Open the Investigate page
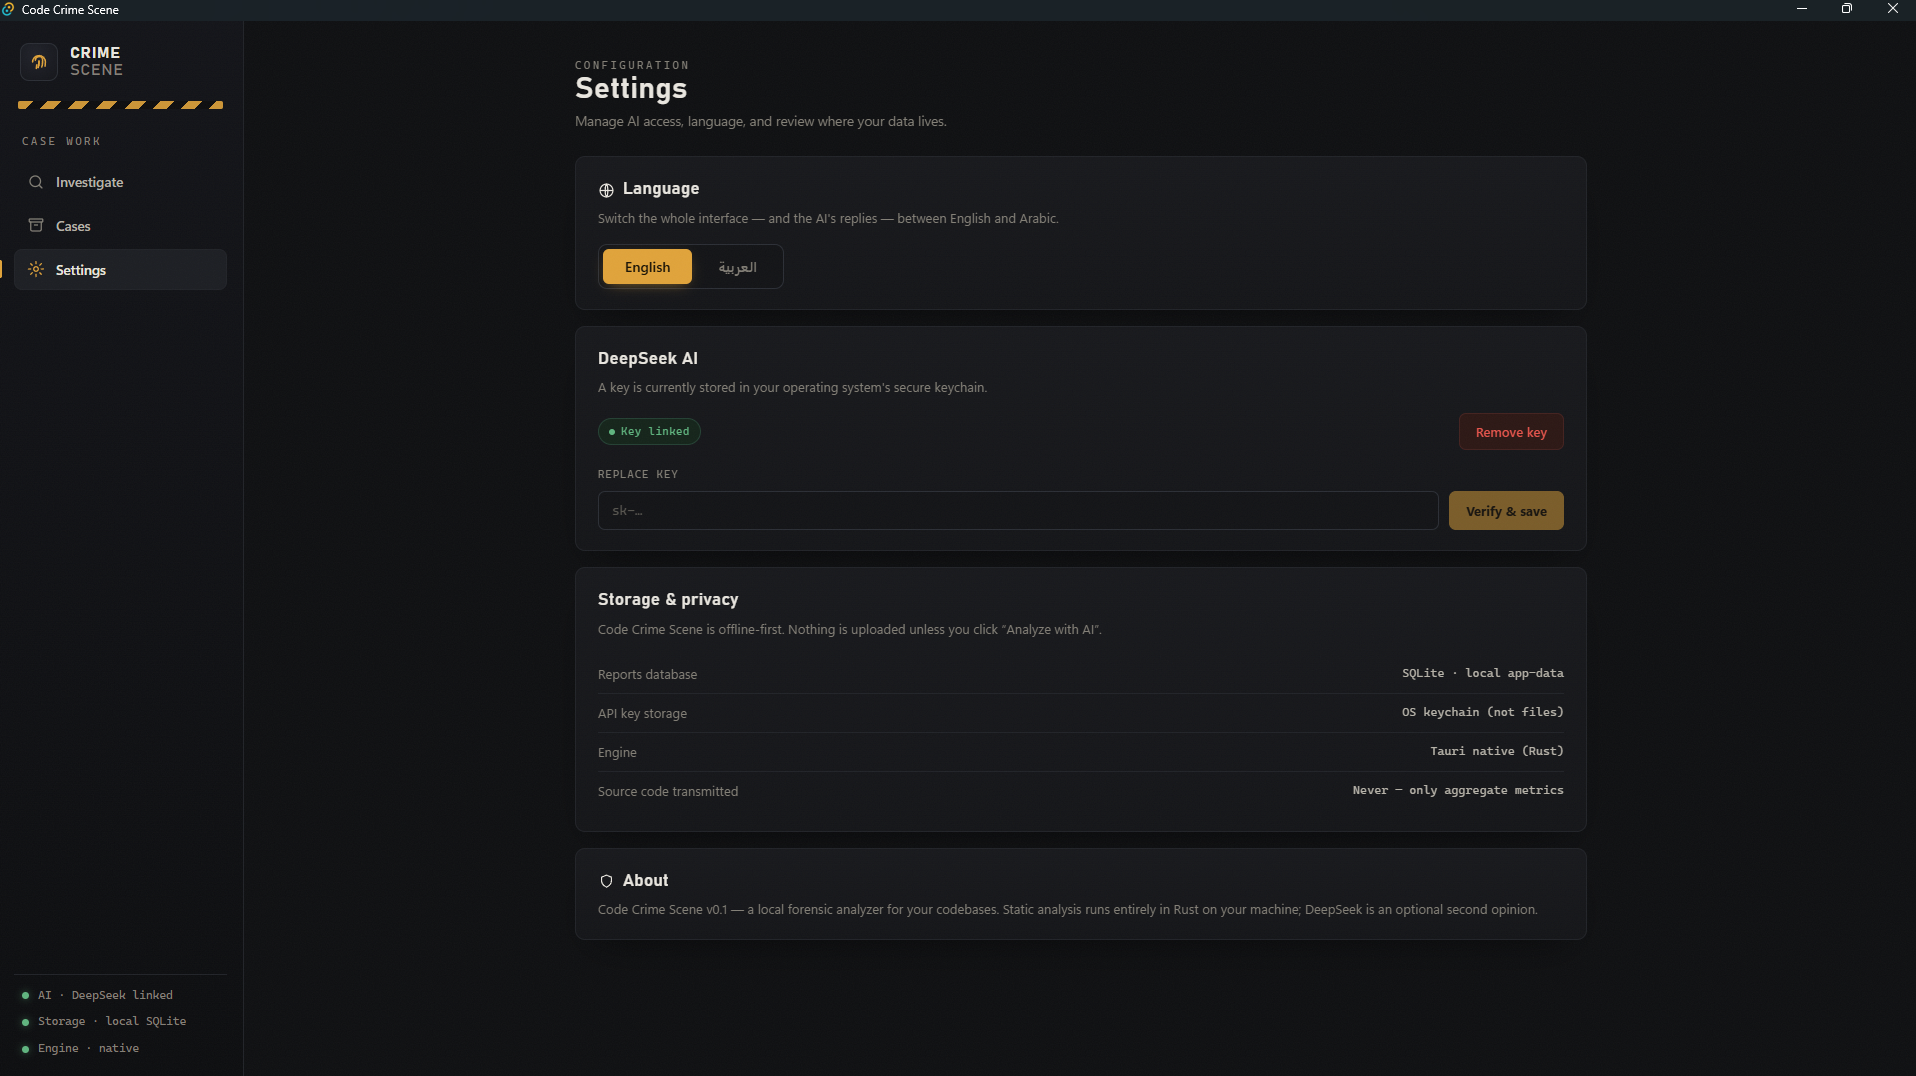The height and width of the screenshot is (1076, 1916). (x=120, y=182)
